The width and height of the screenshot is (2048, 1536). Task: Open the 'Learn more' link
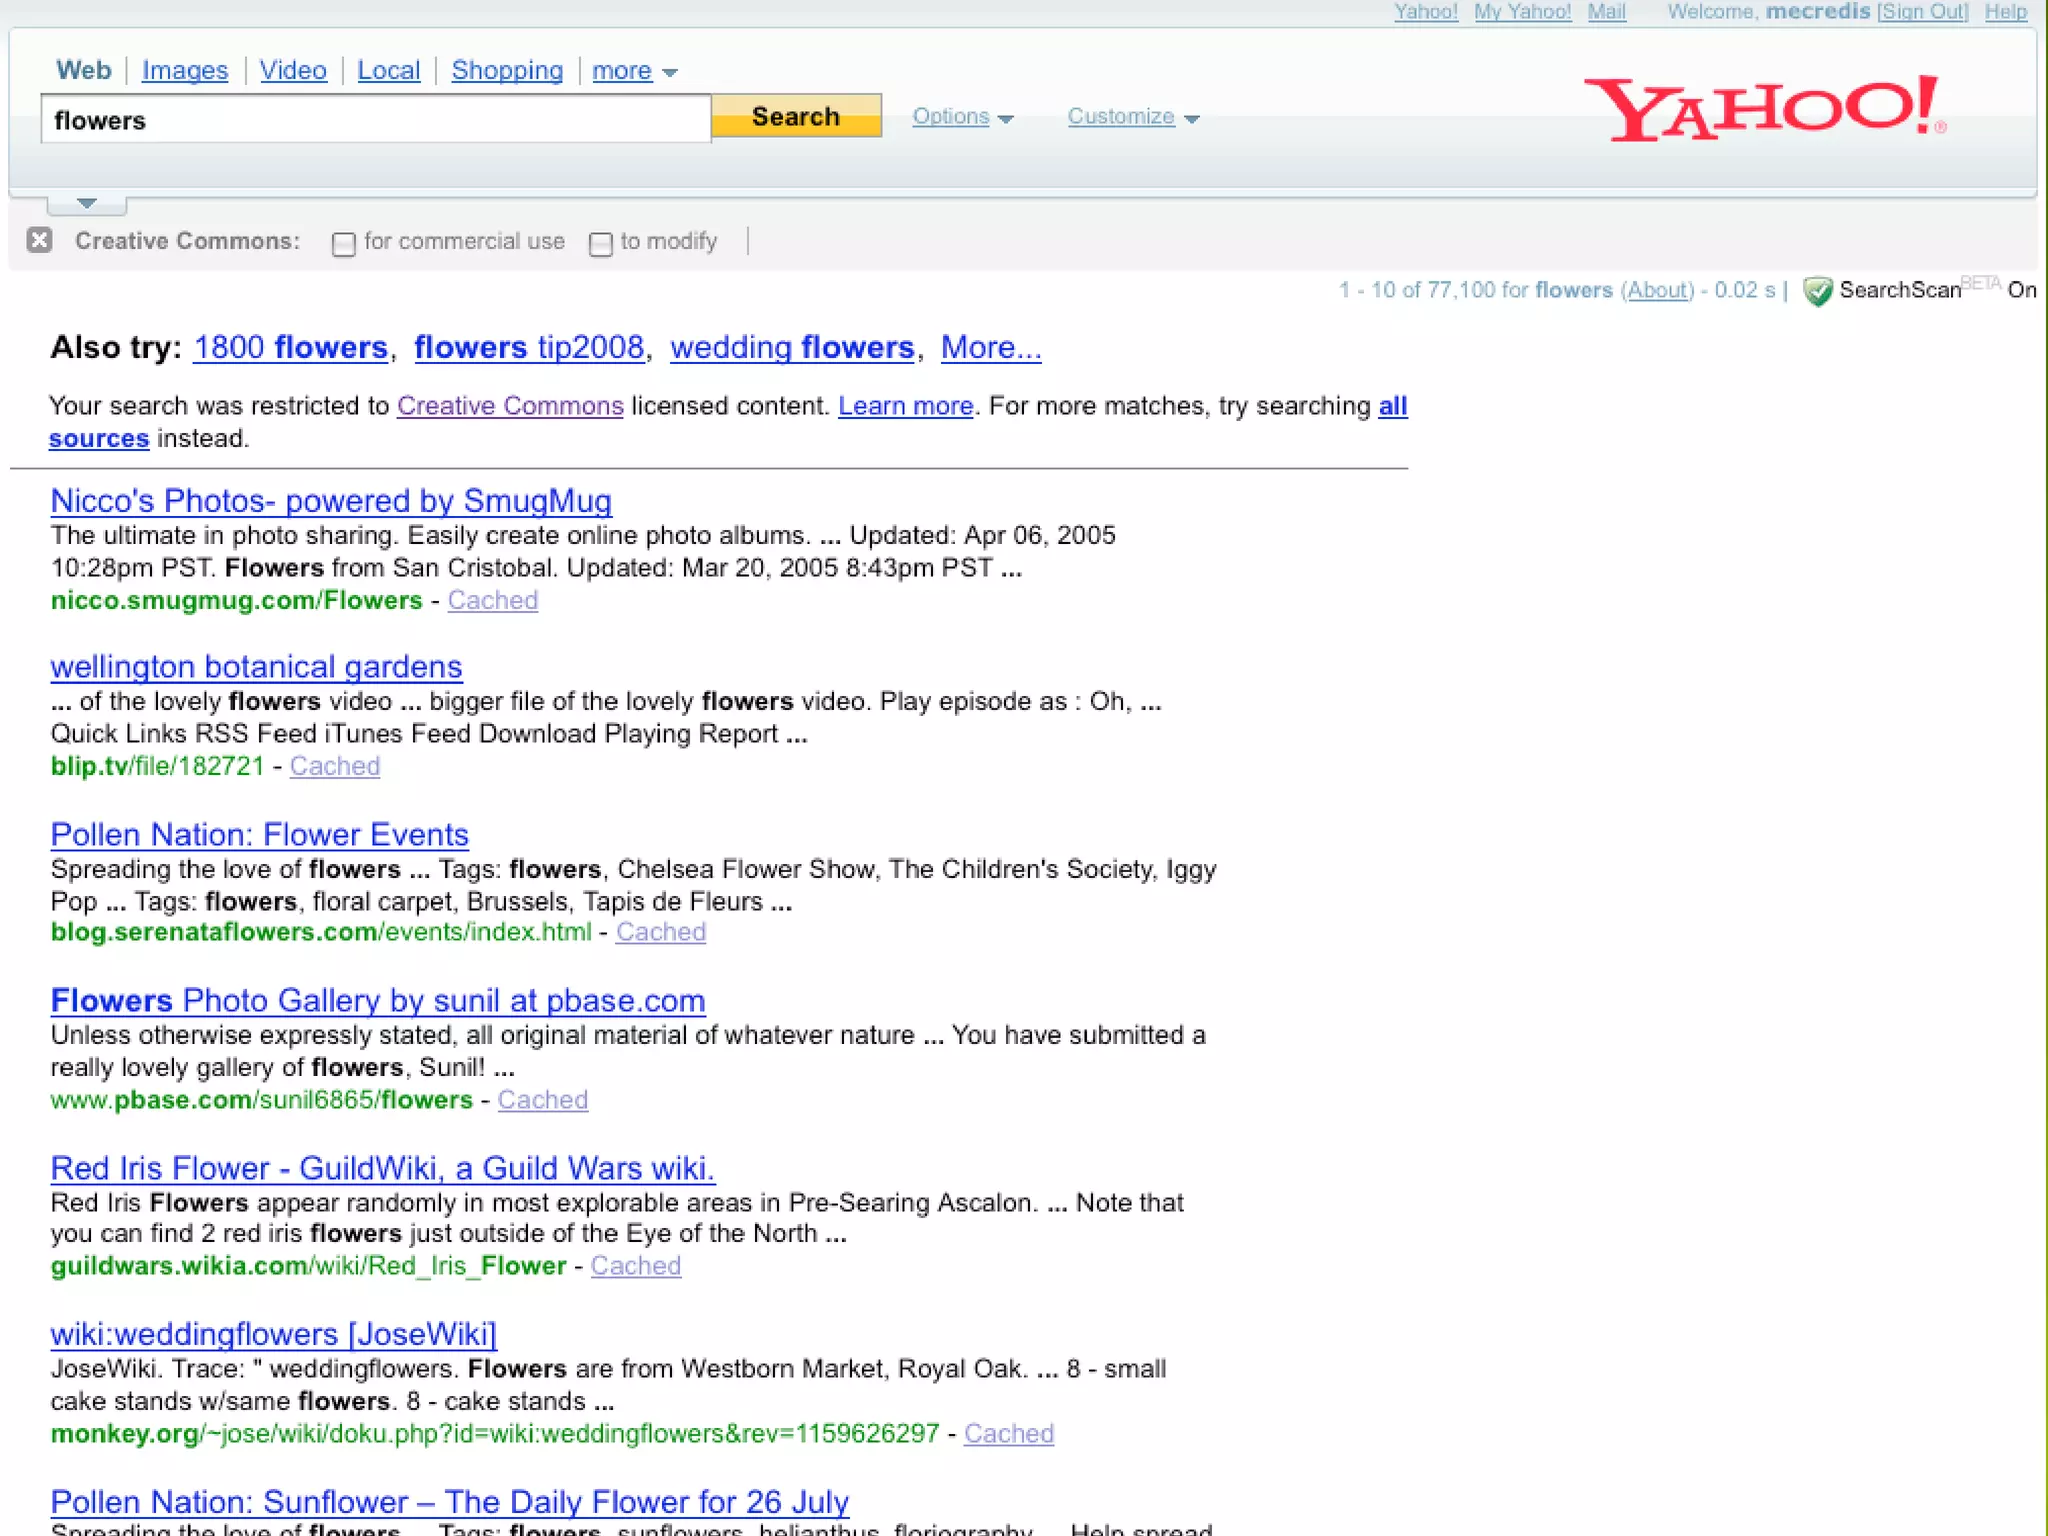click(905, 406)
